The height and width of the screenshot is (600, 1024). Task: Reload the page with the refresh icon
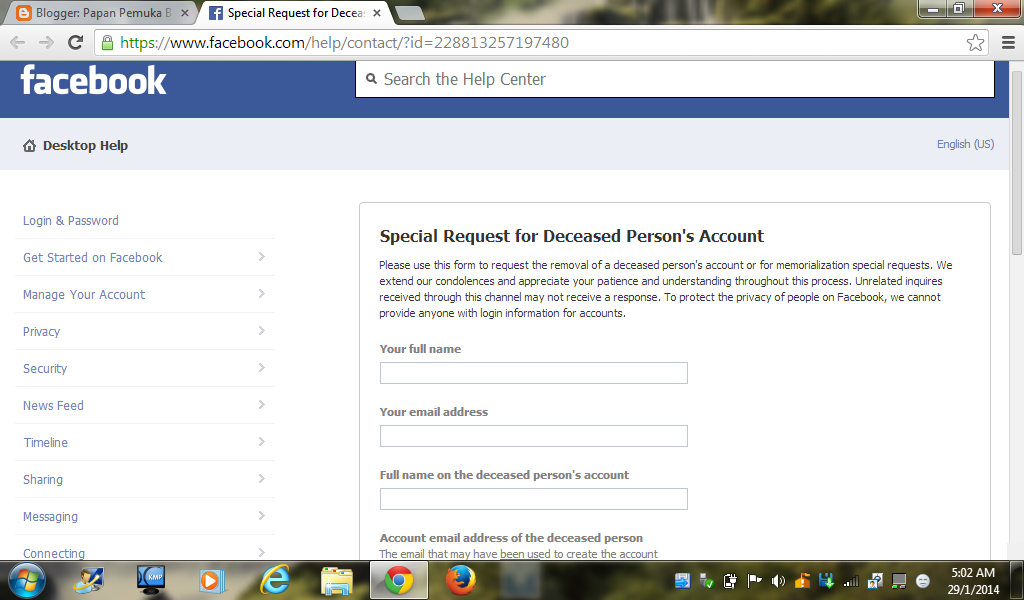tap(76, 42)
